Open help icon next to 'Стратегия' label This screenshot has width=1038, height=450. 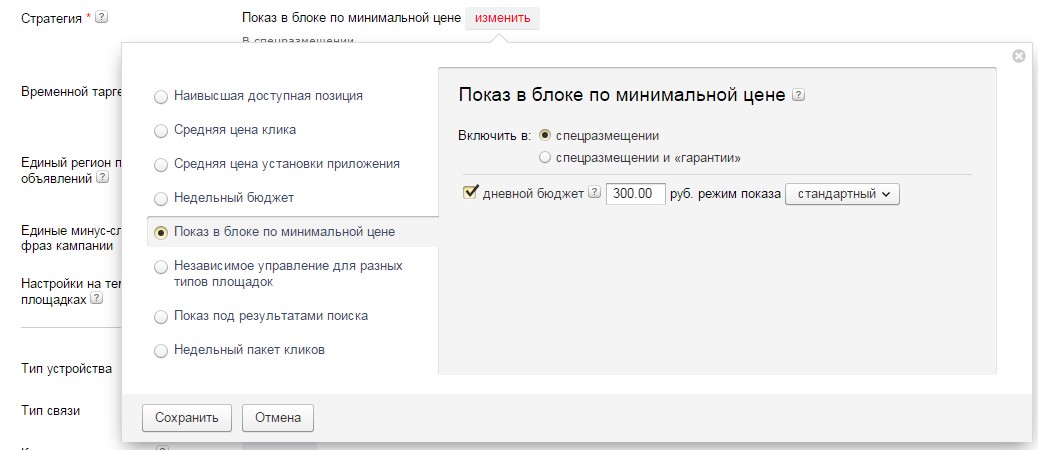pos(101,18)
